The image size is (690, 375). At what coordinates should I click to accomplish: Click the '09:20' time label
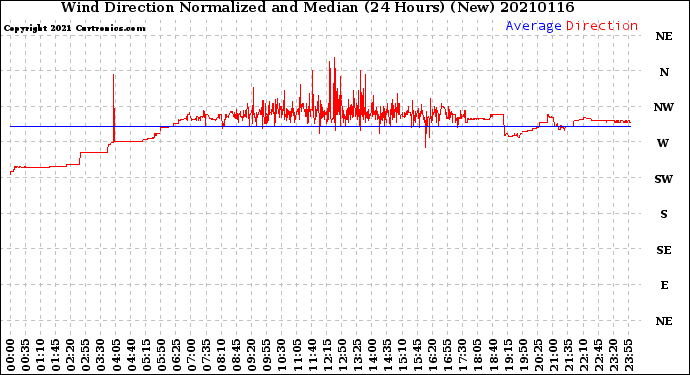(252, 355)
